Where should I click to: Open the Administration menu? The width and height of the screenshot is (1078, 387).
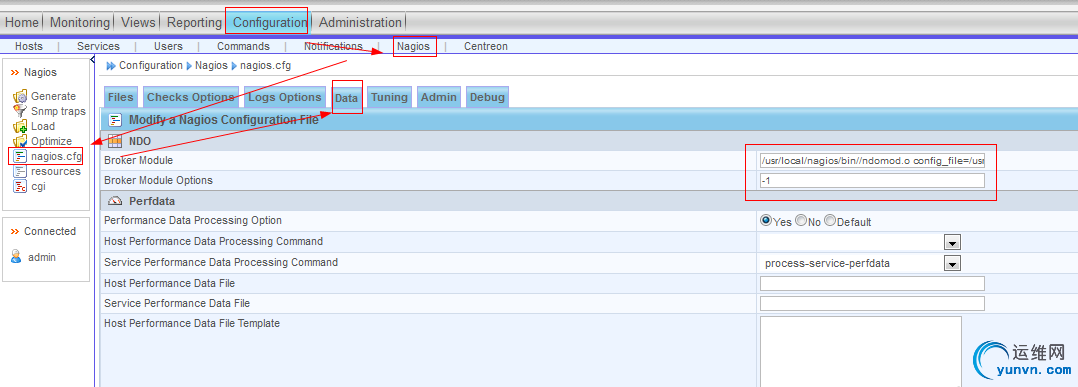[x=360, y=23]
